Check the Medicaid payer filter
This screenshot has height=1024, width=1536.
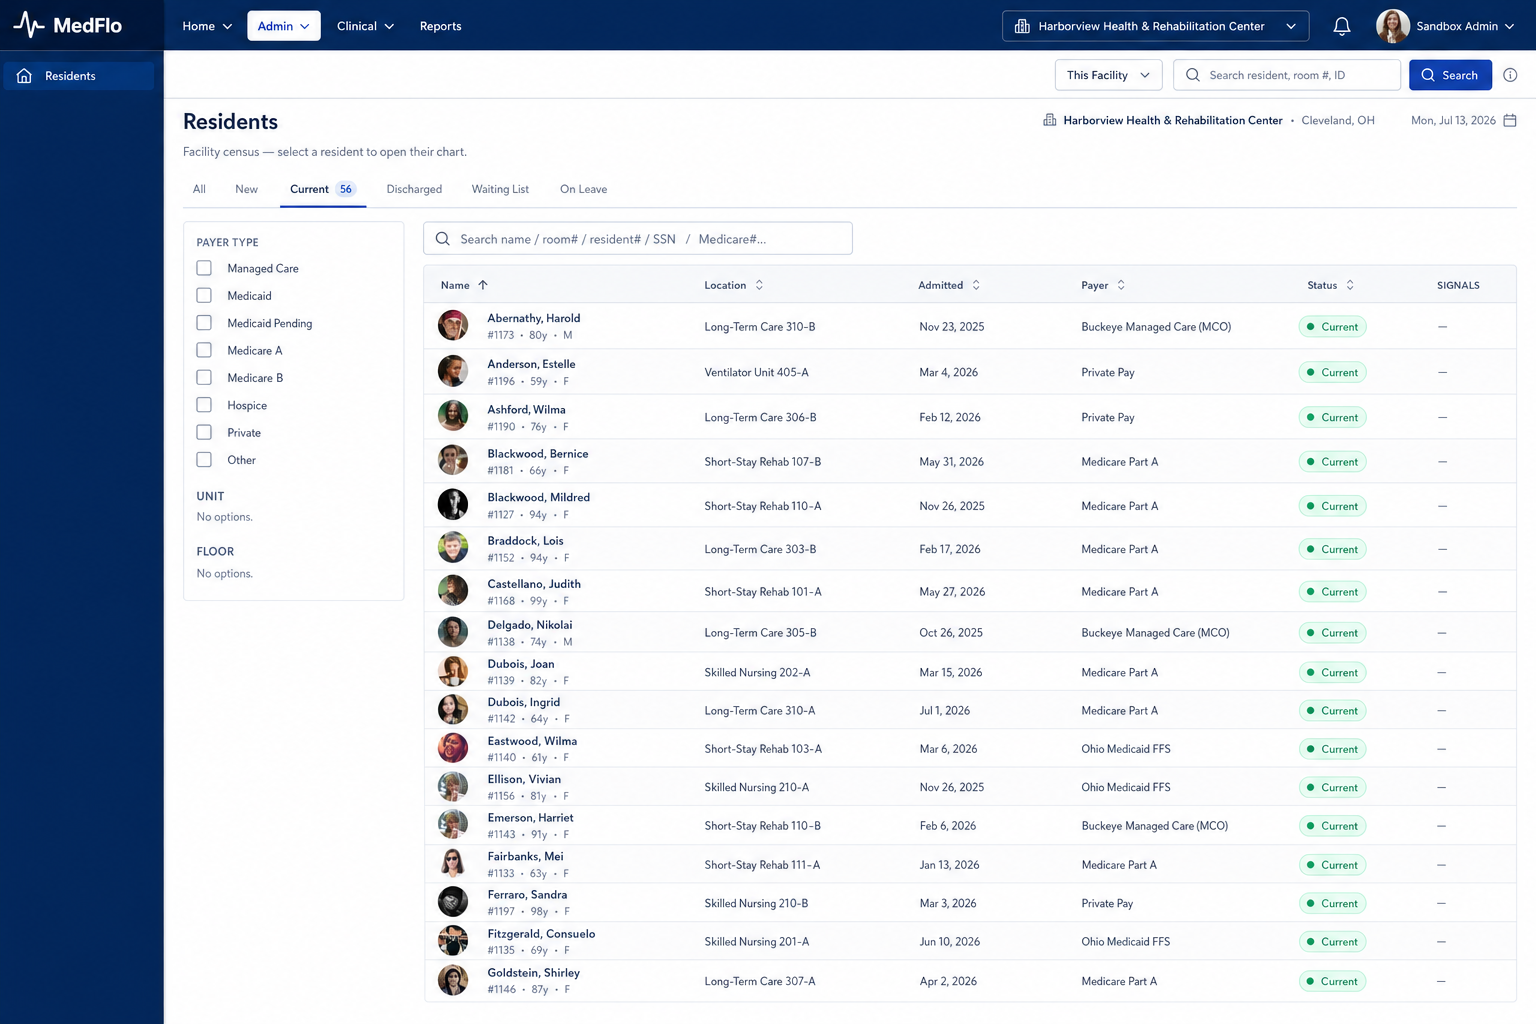click(x=204, y=296)
